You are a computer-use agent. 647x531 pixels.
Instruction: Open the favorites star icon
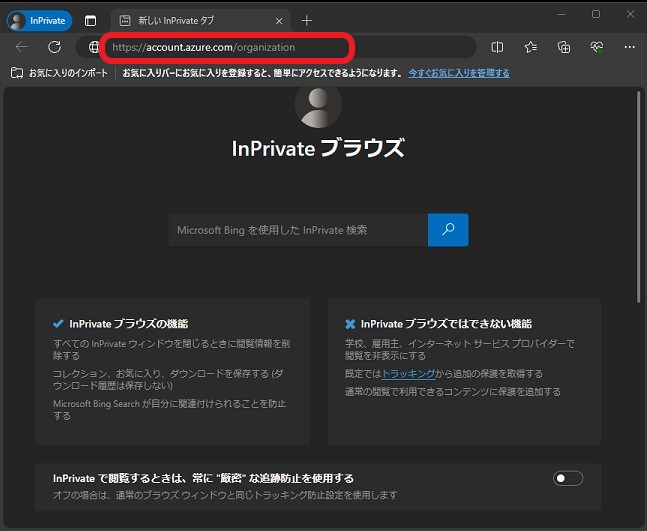tap(531, 47)
